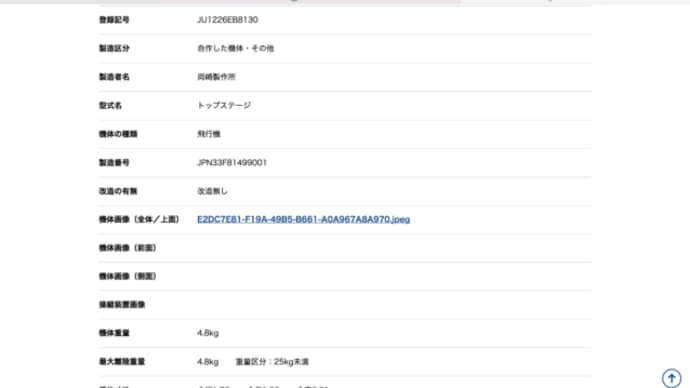Select the 飛行機 aircraft type value
This screenshot has width=690, height=388.
[x=209, y=134]
